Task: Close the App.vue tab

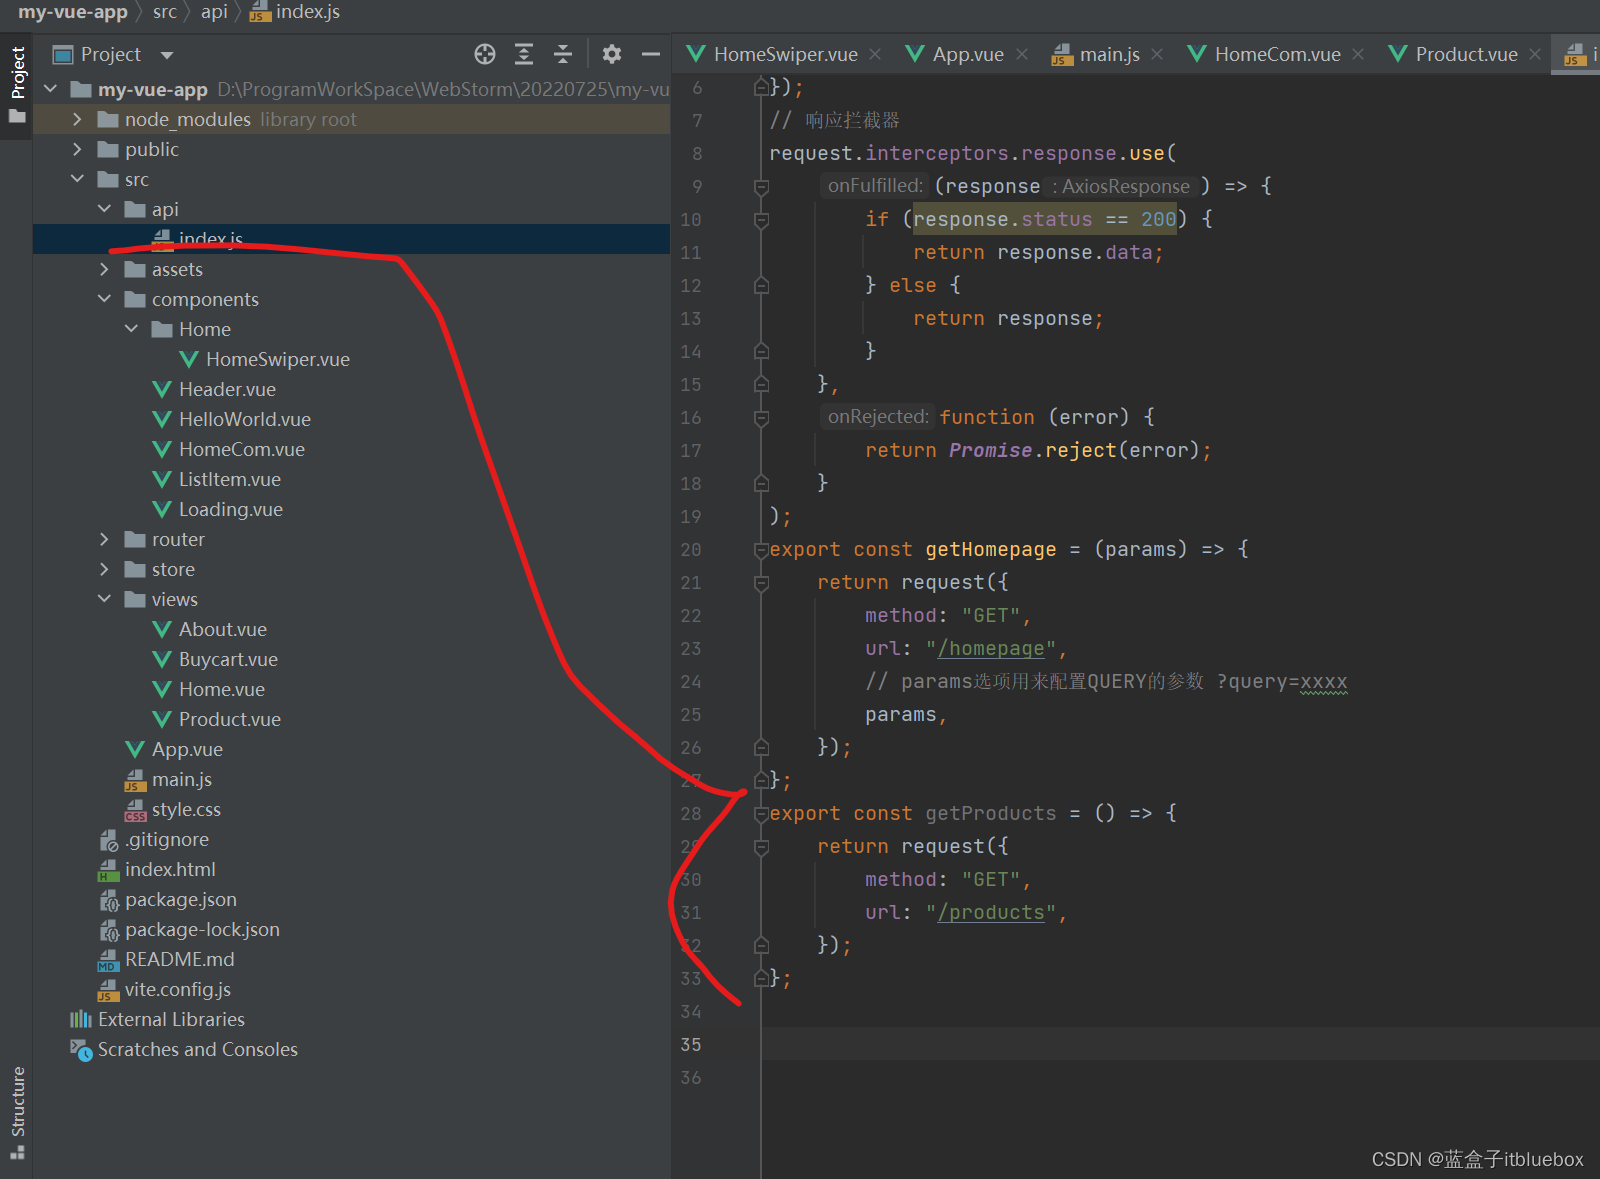Action: click(x=1022, y=54)
